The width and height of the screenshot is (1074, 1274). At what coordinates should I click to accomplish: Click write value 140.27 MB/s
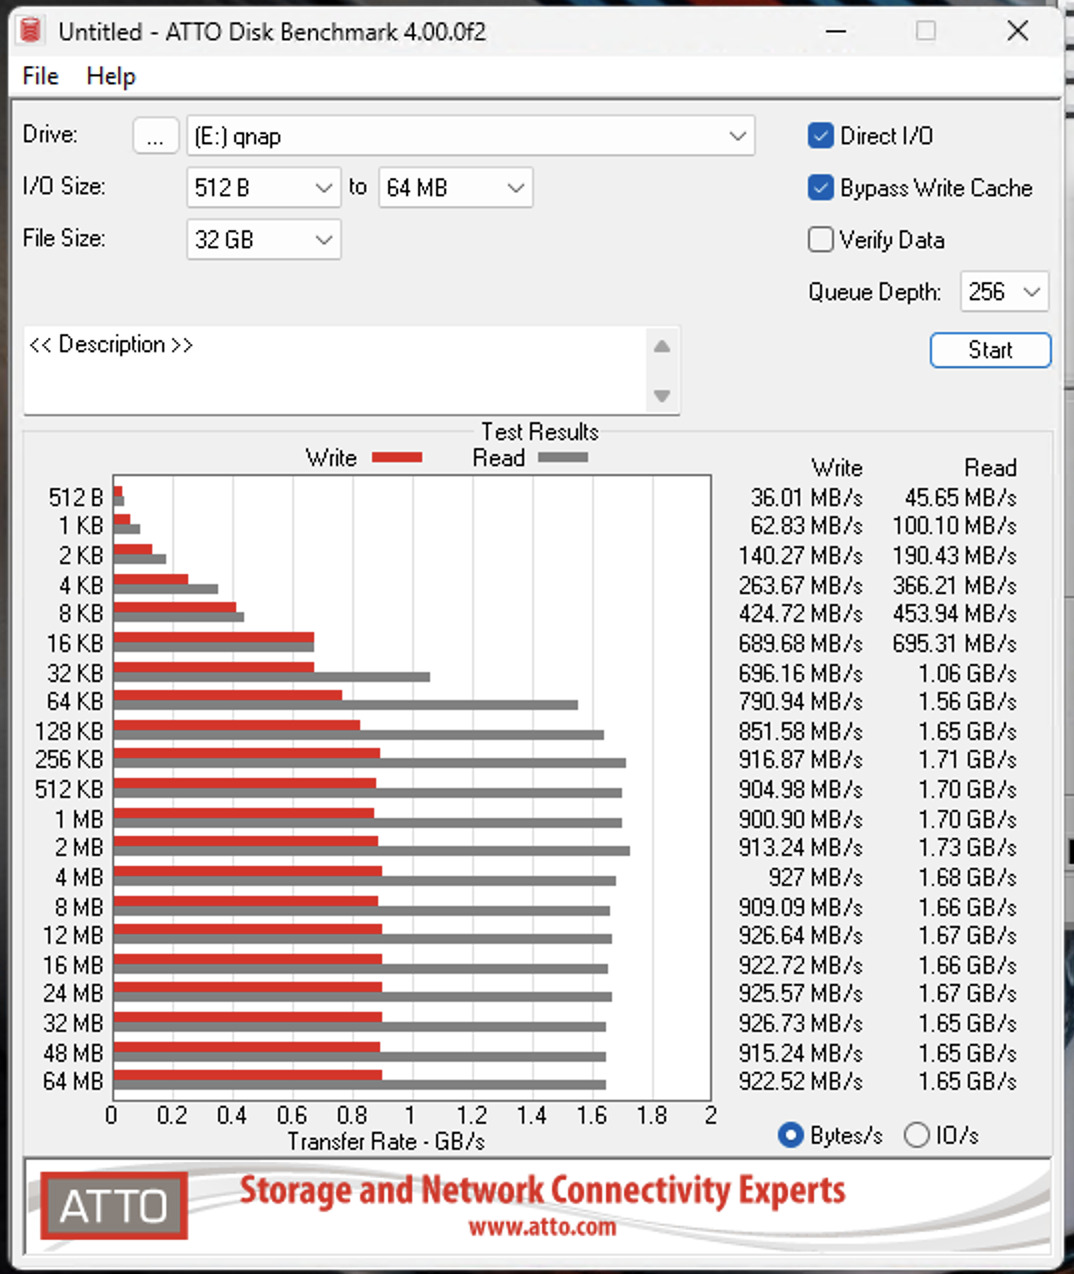coord(800,555)
